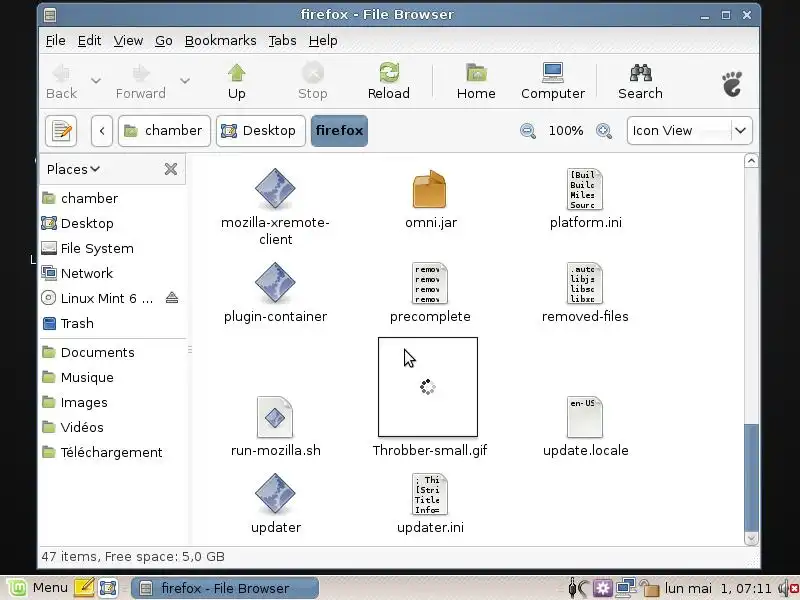Open the View menu
The height and width of the screenshot is (600, 800).
(x=128, y=40)
